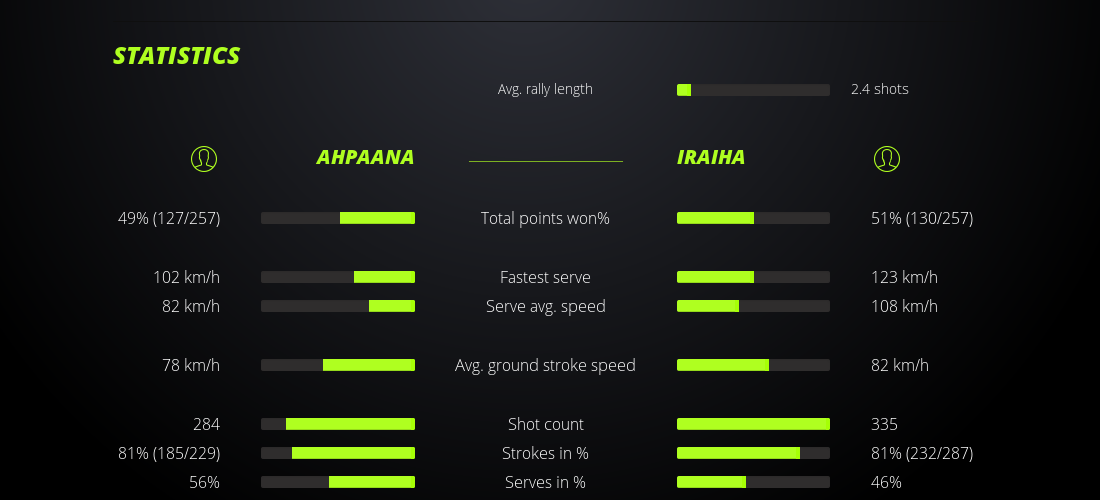Viewport: 1100px width, 500px height.
Task: Click Iraiha's Fastest serve bar
Action: click(753, 277)
